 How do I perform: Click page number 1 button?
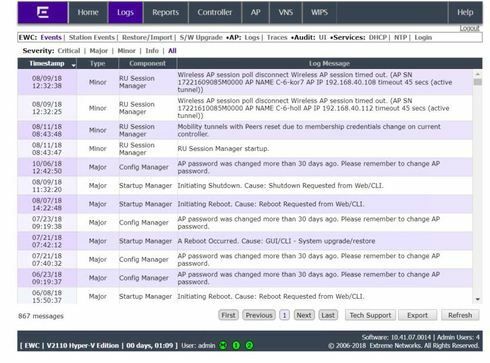[284, 315]
